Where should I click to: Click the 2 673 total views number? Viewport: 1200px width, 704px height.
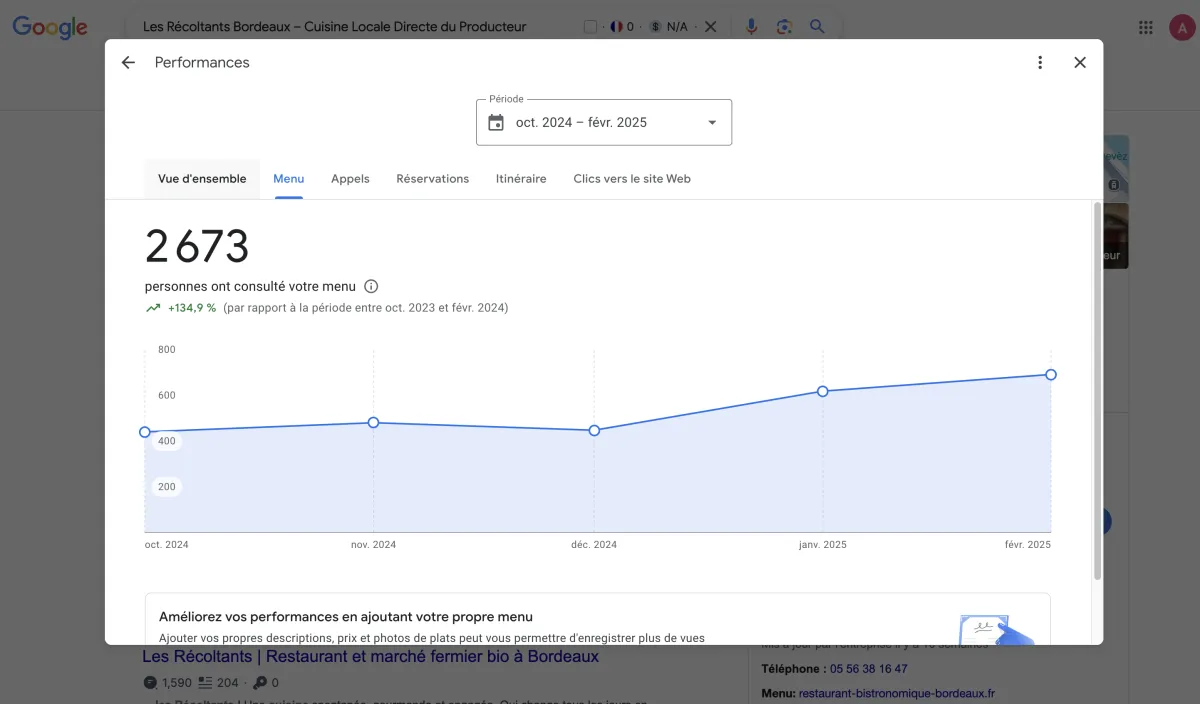tap(197, 246)
